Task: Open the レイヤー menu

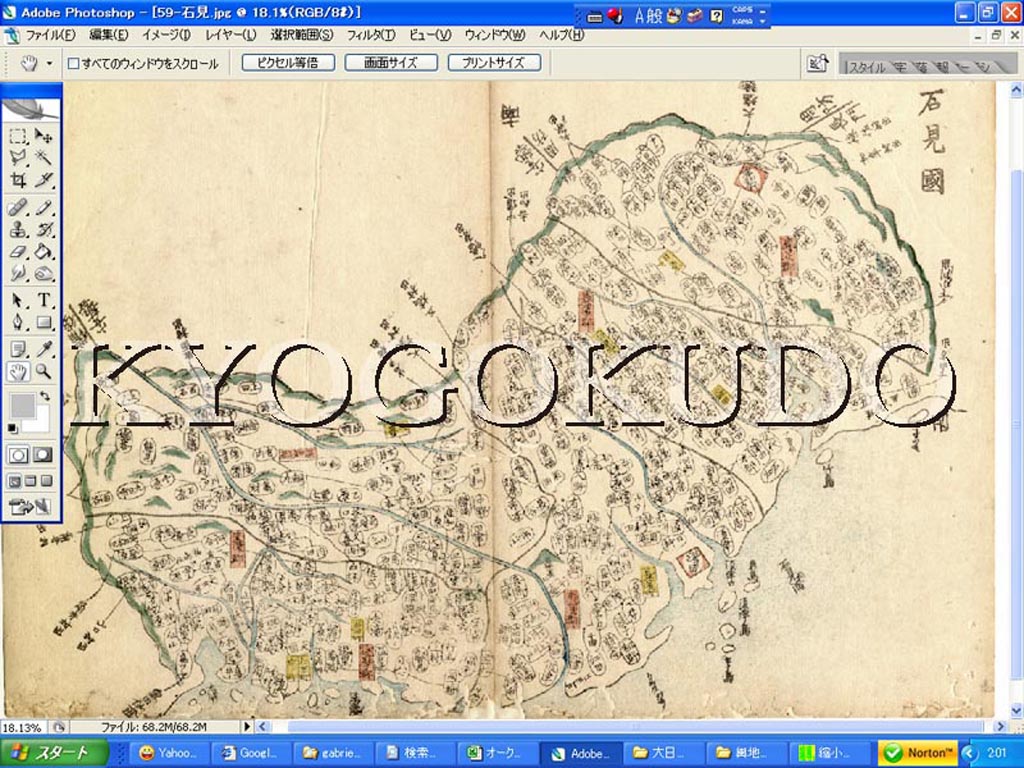Action: point(231,35)
